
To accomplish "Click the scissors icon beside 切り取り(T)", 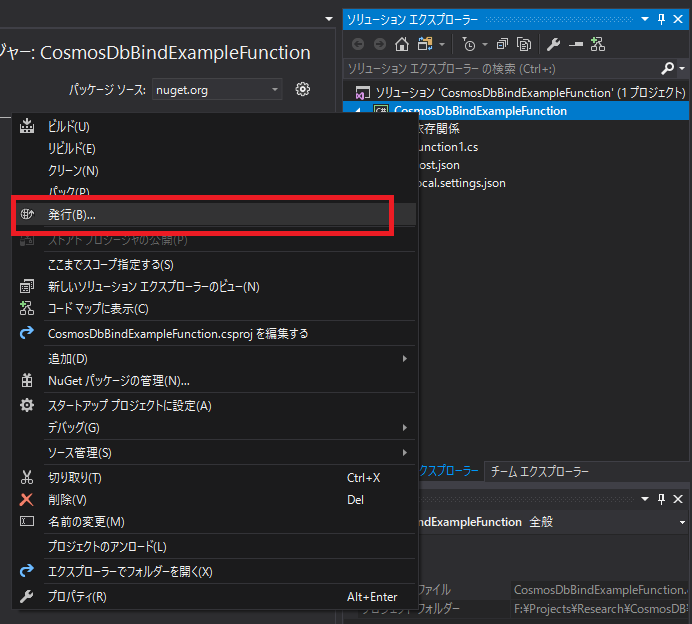I will coord(27,477).
